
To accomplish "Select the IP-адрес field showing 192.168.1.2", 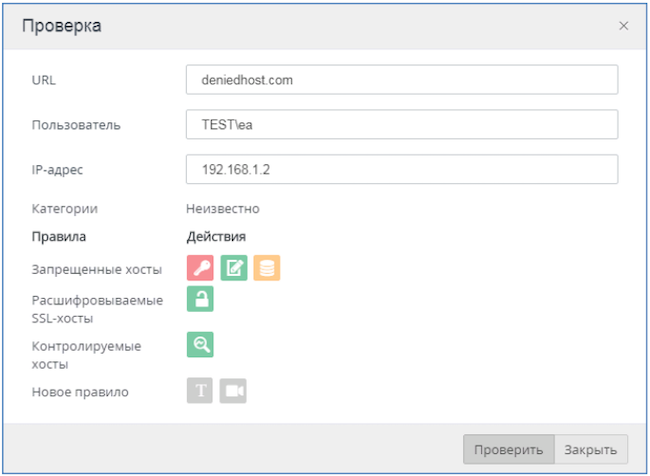I will pos(402,169).
